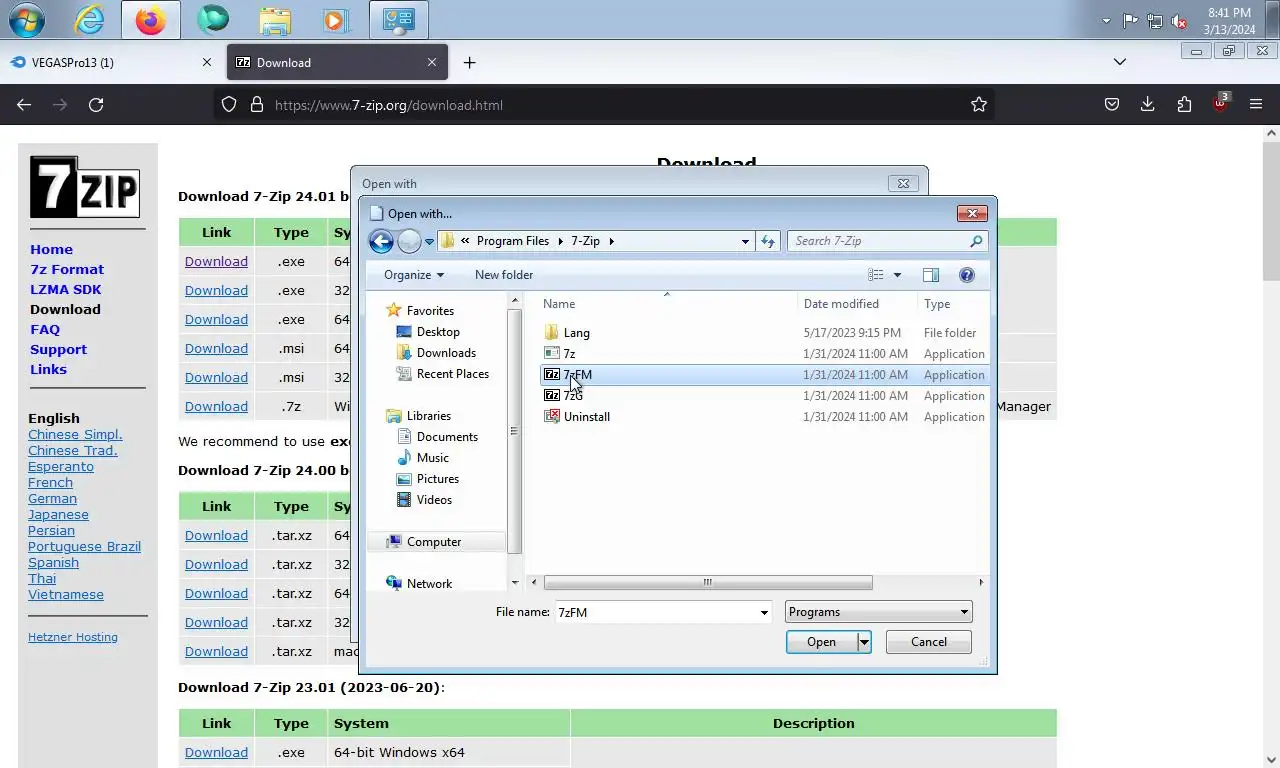Expand the address path dropdown
1280x768 pixels.
(745, 241)
